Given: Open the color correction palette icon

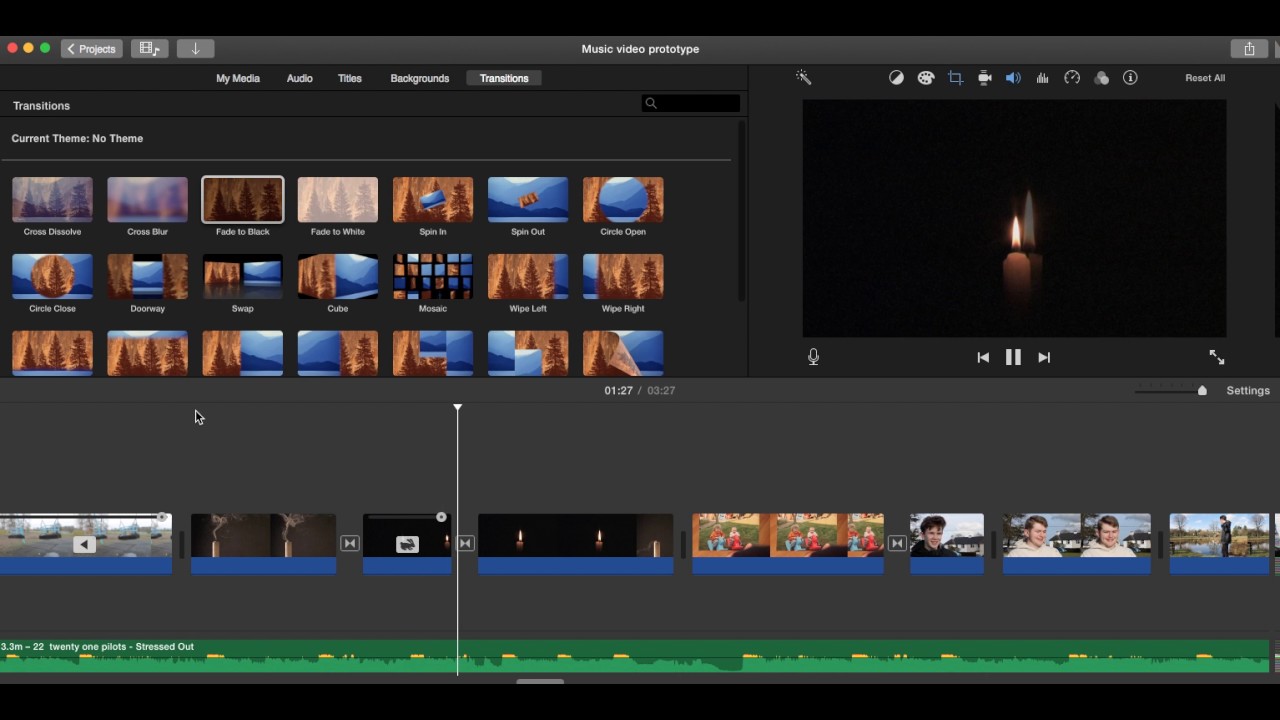Looking at the screenshot, I should click(x=926, y=78).
